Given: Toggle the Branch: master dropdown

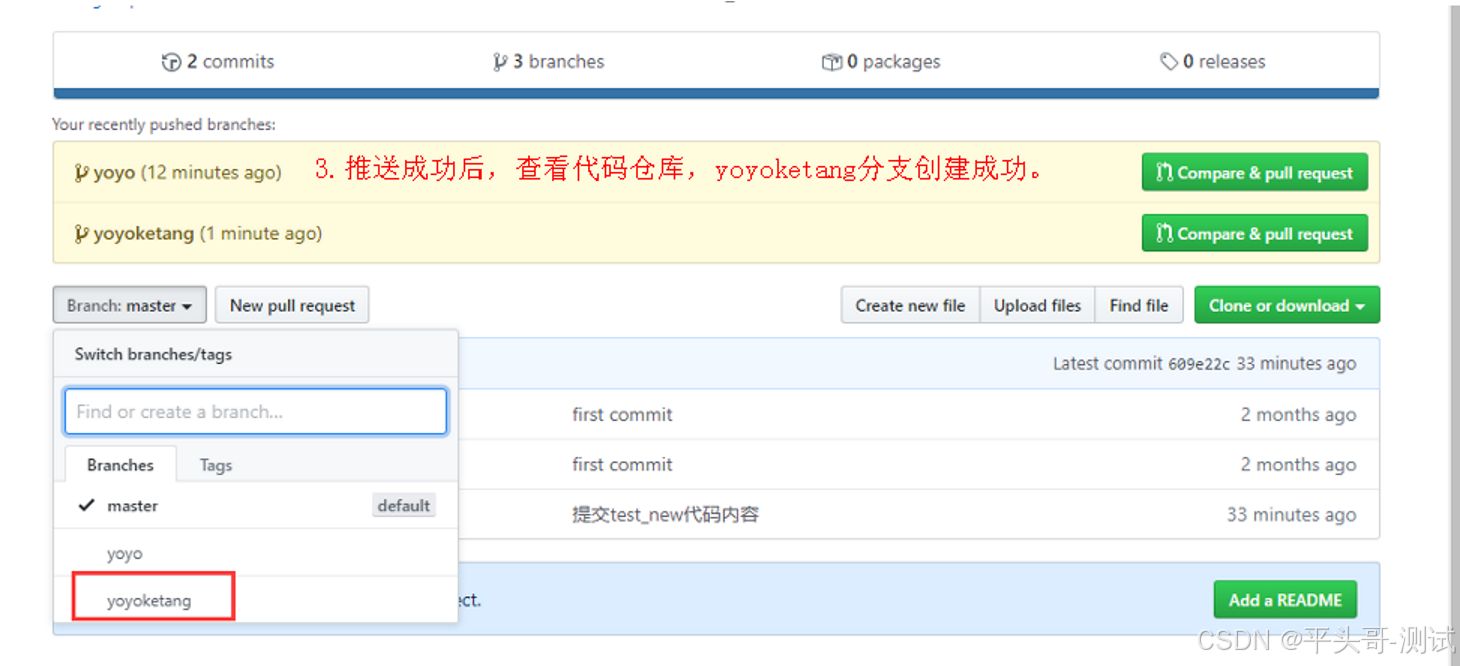Looking at the screenshot, I should 130,305.
